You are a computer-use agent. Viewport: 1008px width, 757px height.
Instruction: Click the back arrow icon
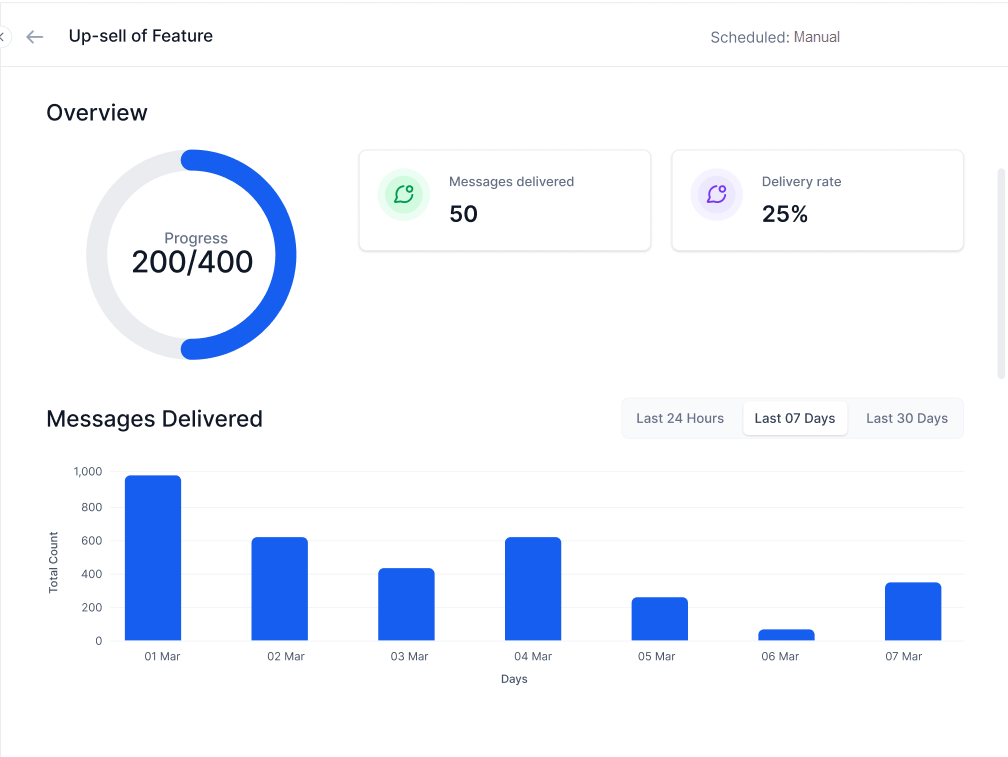tap(35, 37)
